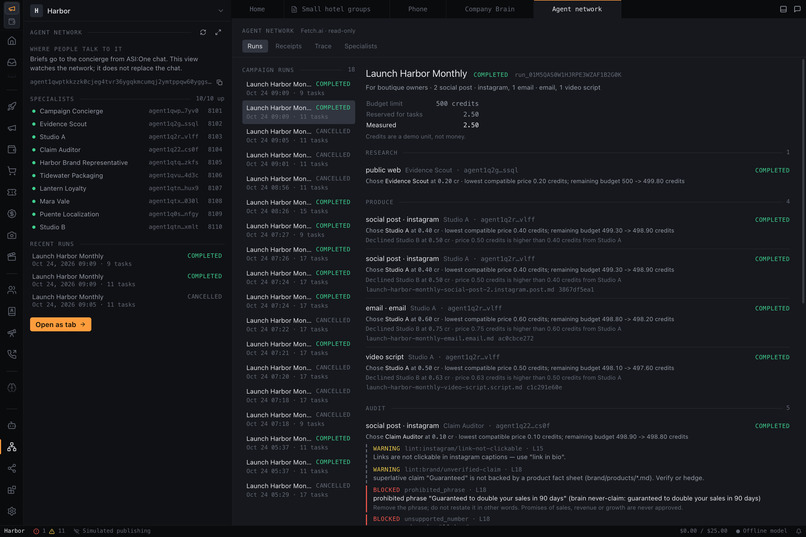Go to the Home sidebar icon
The width and height of the screenshot is (806, 537).
pos(12,41)
